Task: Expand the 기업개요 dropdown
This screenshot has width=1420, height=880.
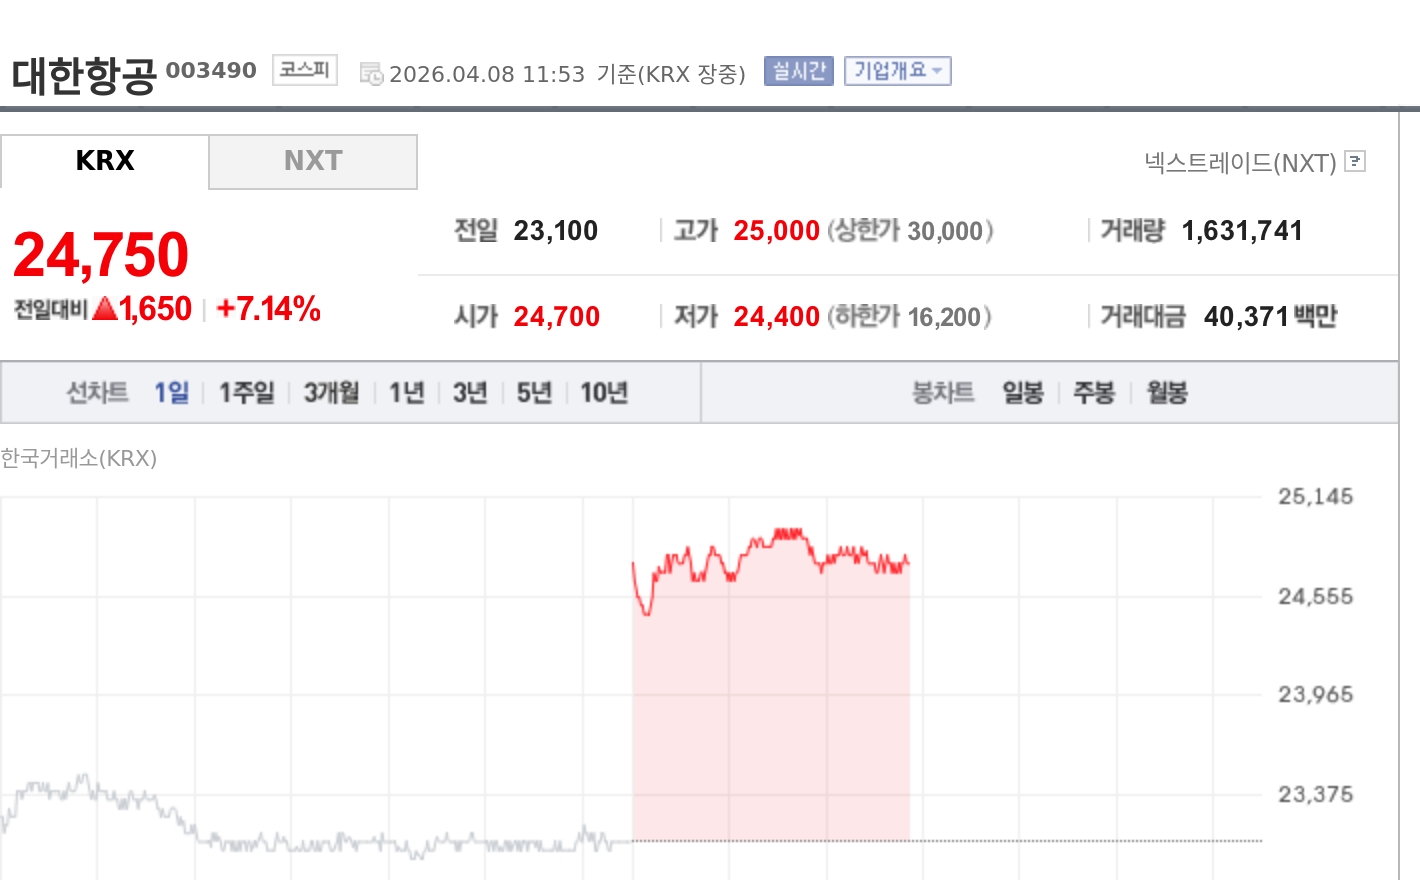Action: (x=897, y=71)
